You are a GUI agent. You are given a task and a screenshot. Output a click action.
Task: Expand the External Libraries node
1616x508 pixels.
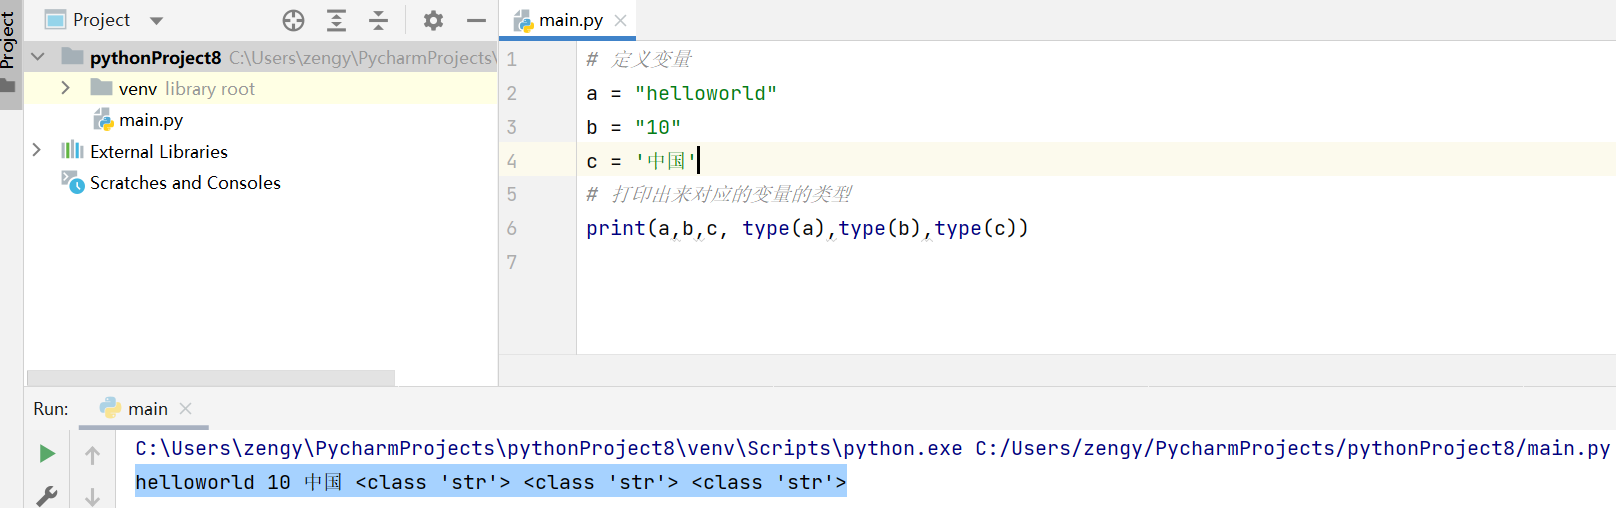click(x=37, y=150)
